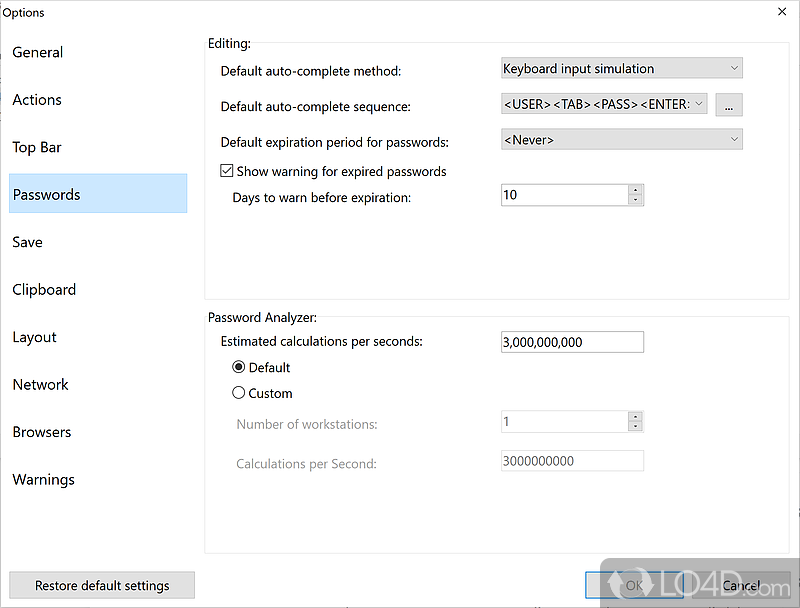Uncheck Show warning for expired passwords
Viewport: 800px width, 608px height.
coord(227,172)
